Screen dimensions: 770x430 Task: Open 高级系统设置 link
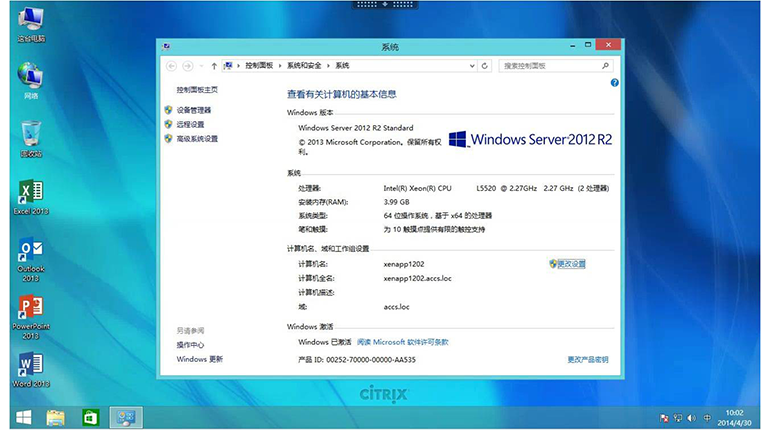197,138
